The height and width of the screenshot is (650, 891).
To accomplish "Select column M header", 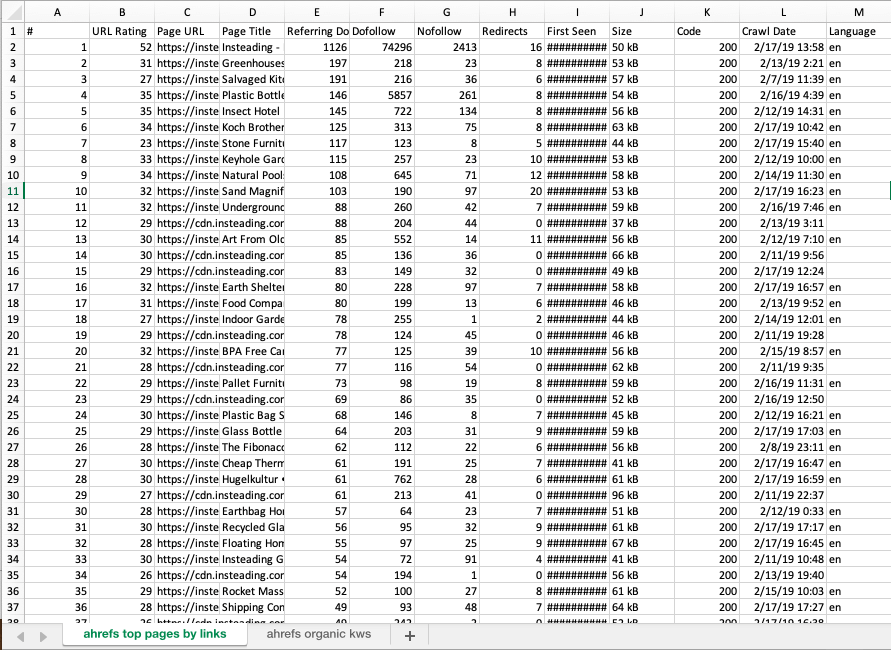I will pos(859,12).
